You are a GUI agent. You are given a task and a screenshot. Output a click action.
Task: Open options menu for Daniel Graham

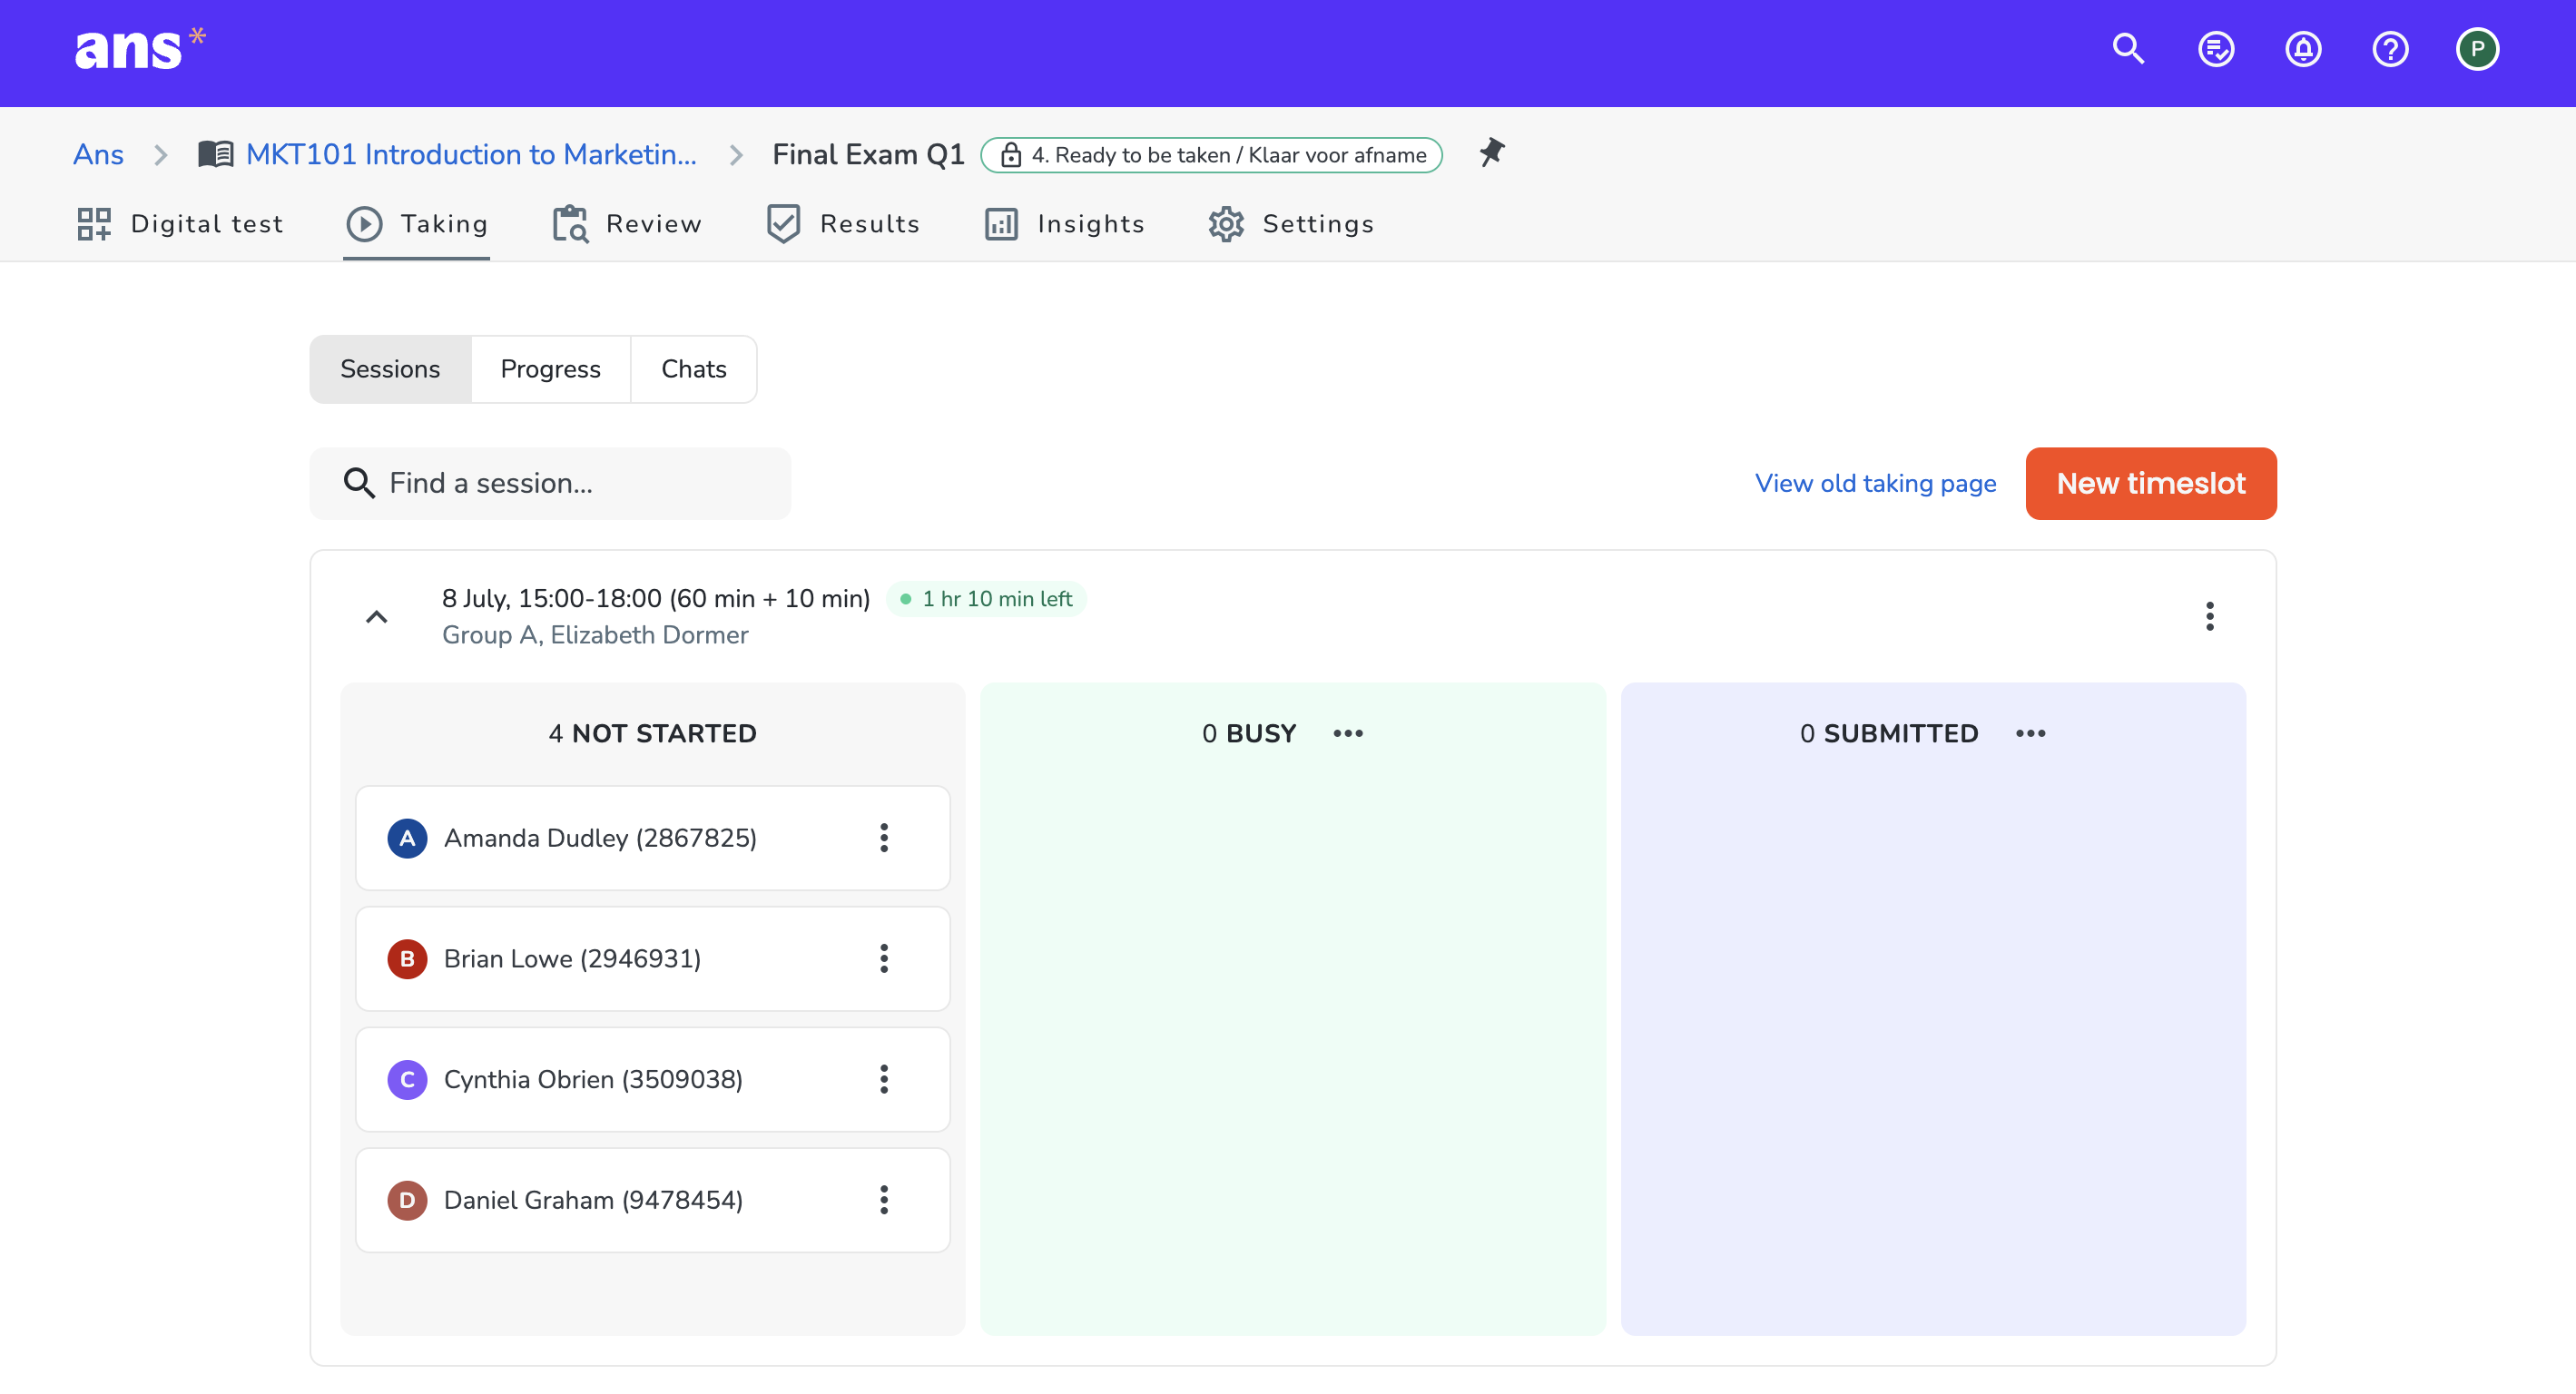coord(884,1200)
